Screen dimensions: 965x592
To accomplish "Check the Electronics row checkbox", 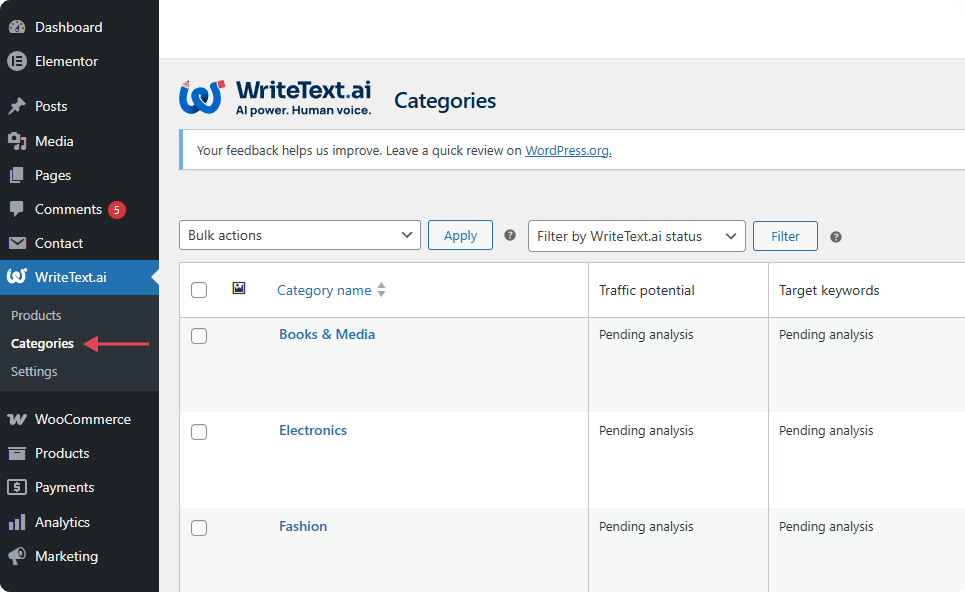I will point(199,432).
